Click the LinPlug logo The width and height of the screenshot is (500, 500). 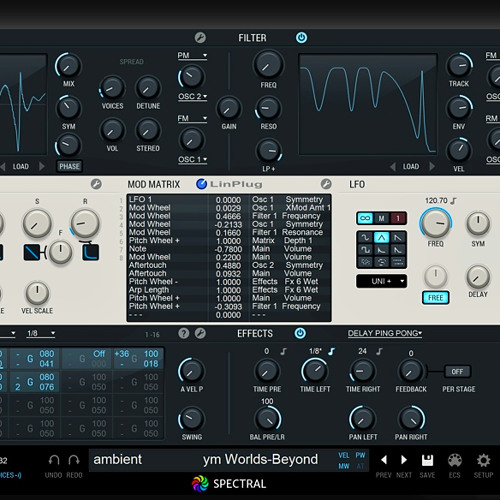[229, 184]
